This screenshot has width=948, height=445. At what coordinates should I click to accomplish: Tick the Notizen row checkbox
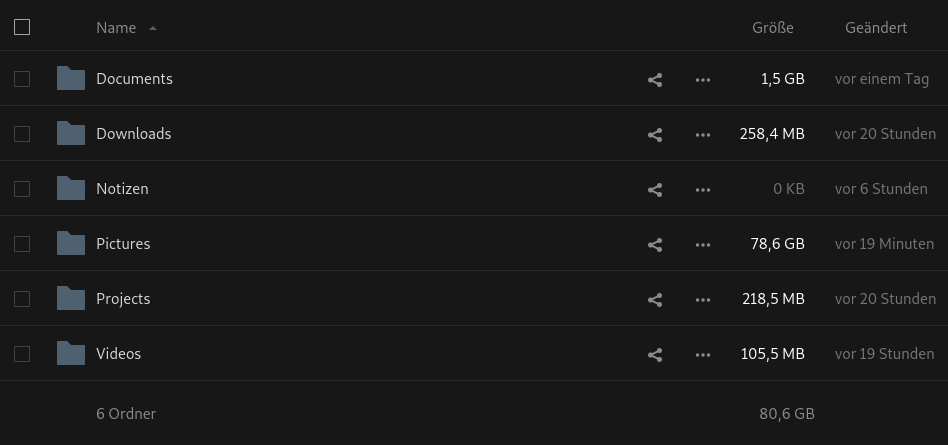tap(22, 189)
